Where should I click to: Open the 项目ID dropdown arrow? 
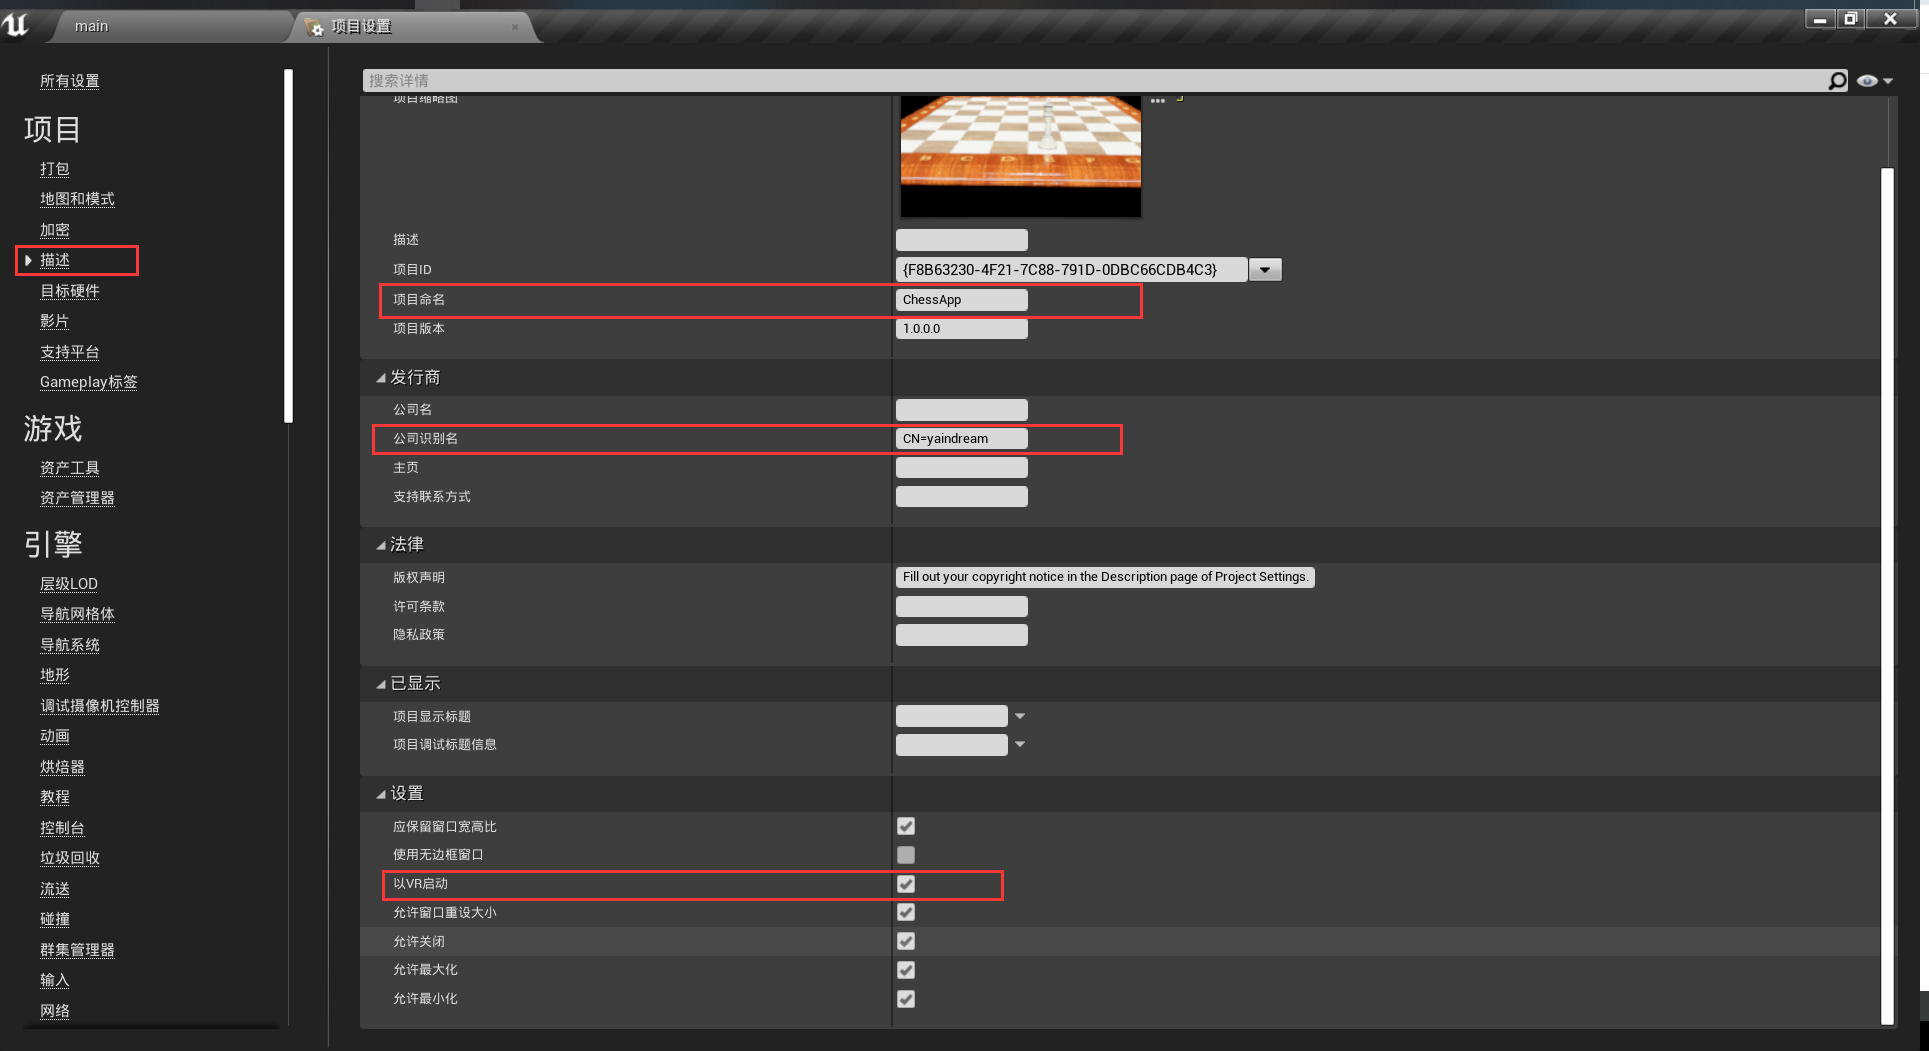pyautogui.click(x=1265, y=270)
